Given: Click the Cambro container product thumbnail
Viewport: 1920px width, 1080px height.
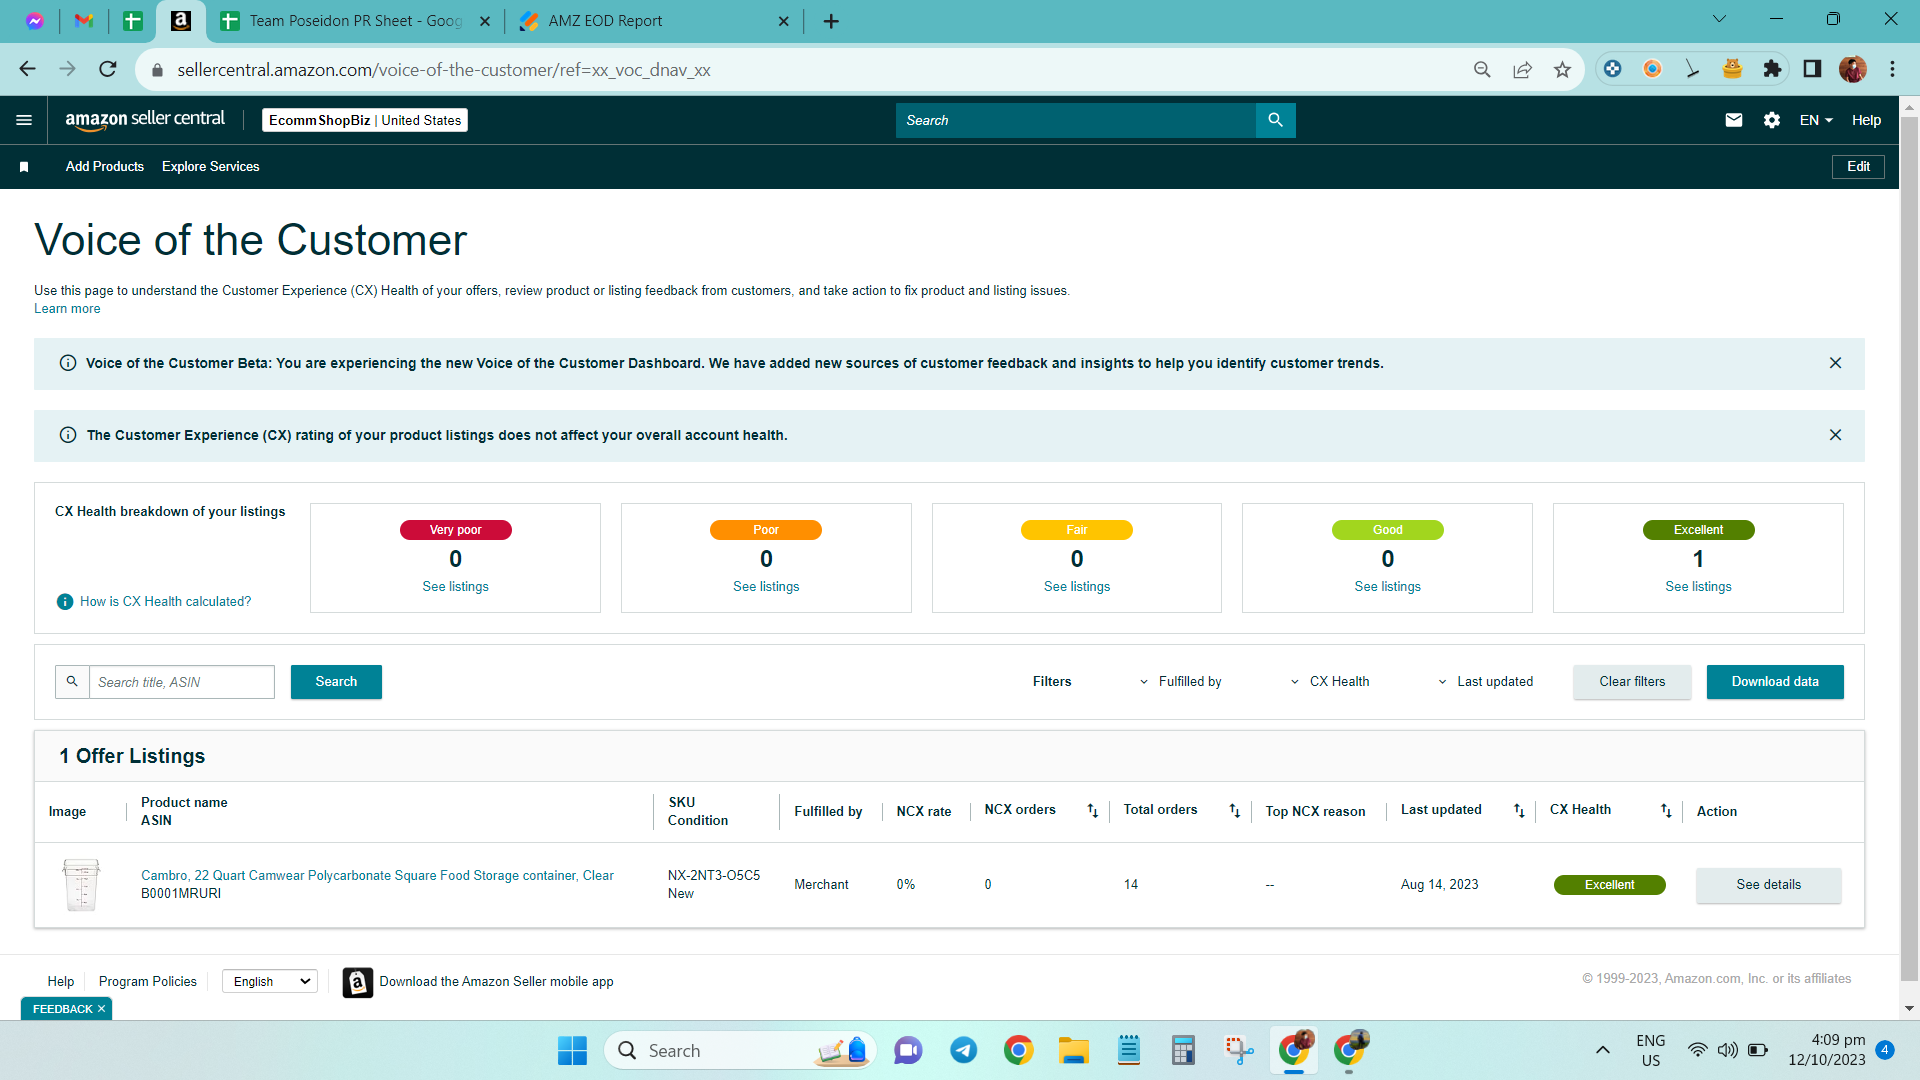Looking at the screenshot, I should pyautogui.click(x=81, y=884).
